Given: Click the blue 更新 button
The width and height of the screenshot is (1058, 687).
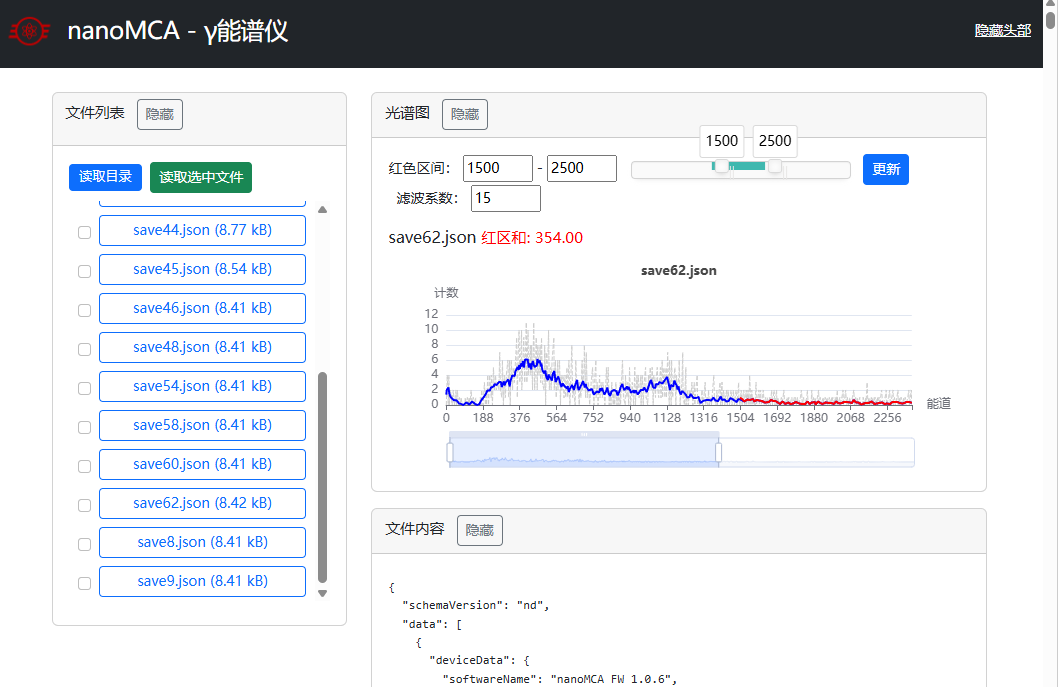Looking at the screenshot, I should pyautogui.click(x=886, y=169).
